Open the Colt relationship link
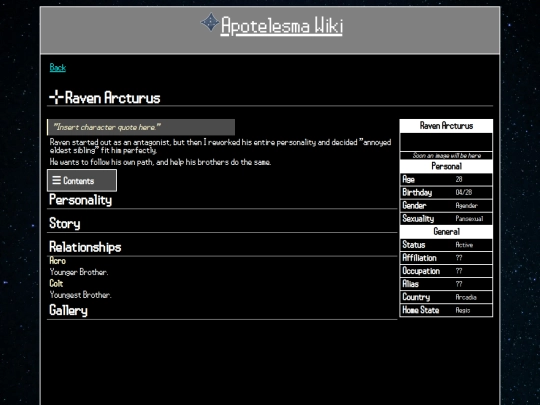Screen dimensions: 540x405 56,283
